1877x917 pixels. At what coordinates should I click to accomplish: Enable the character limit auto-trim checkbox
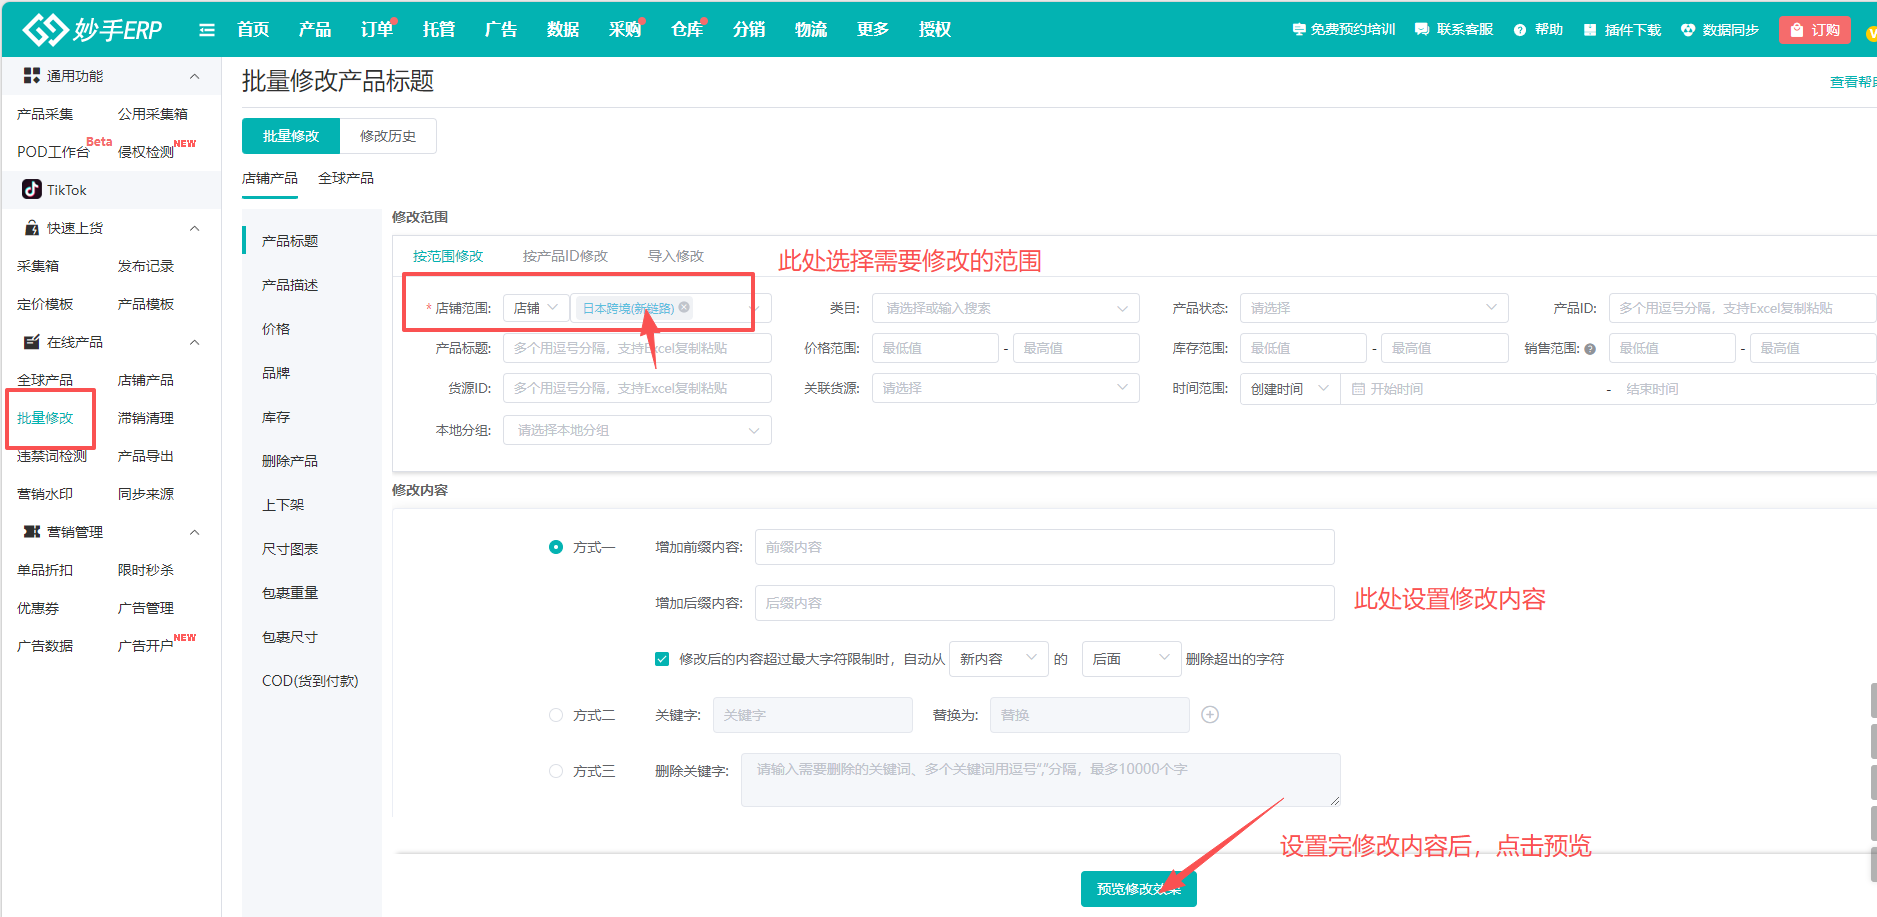[662, 658]
